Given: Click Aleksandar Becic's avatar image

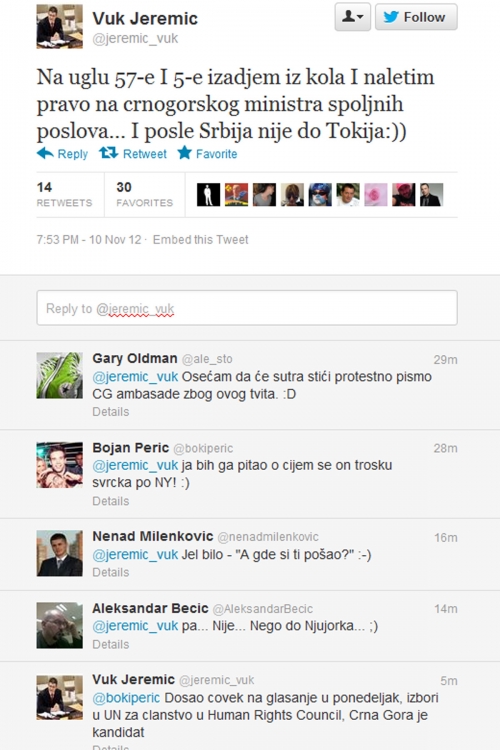Looking at the screenshot, I should (x=60, y=625).
